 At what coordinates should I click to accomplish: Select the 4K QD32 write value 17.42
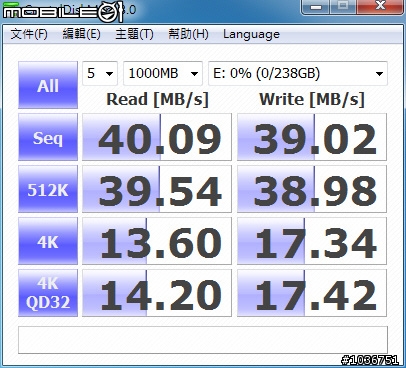point(312,293)
